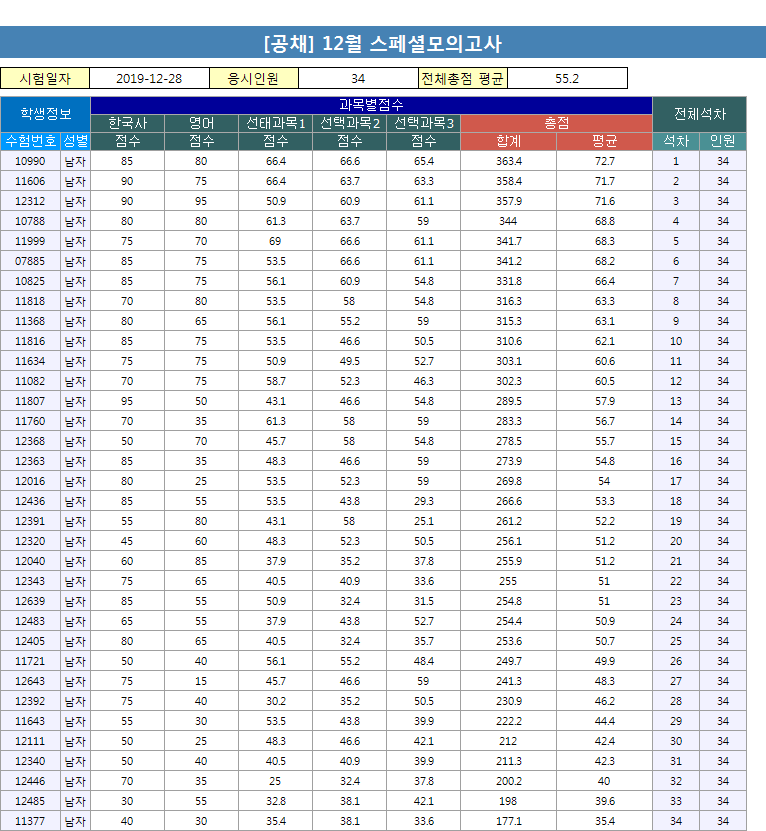The height and width of the screenshot is (831, 766).
Task: Click total score '177.1'
Action: point(508,821)
